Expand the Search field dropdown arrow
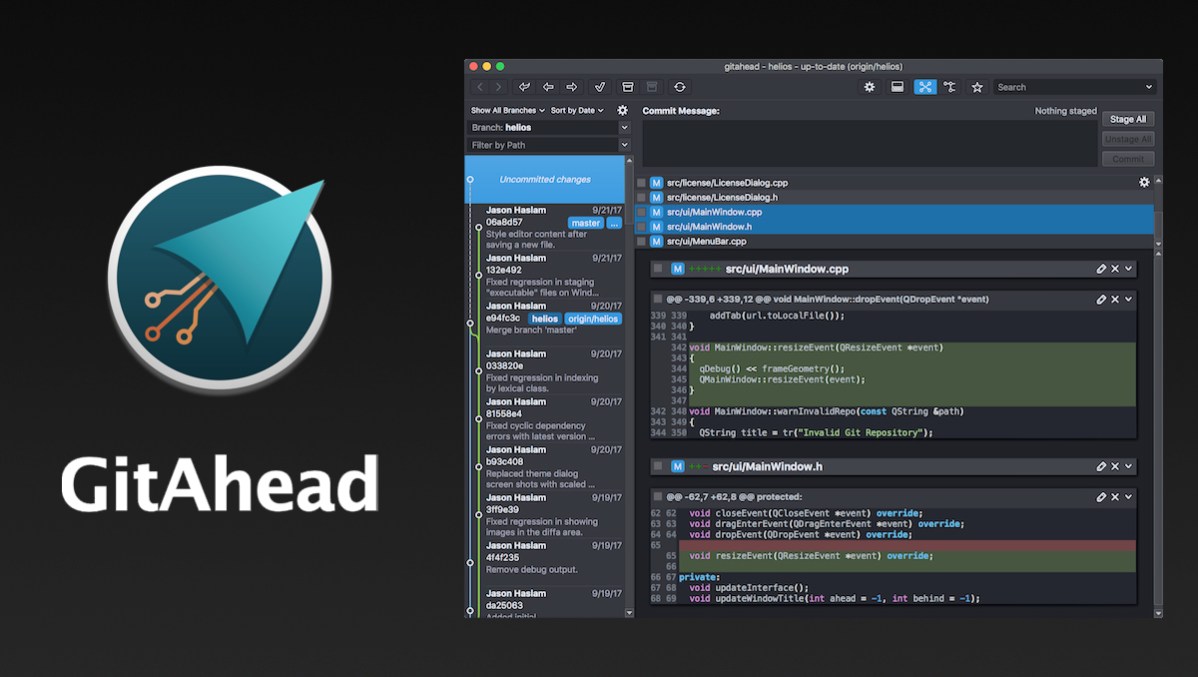The image size is (1198, 677). pos(1148,87)
